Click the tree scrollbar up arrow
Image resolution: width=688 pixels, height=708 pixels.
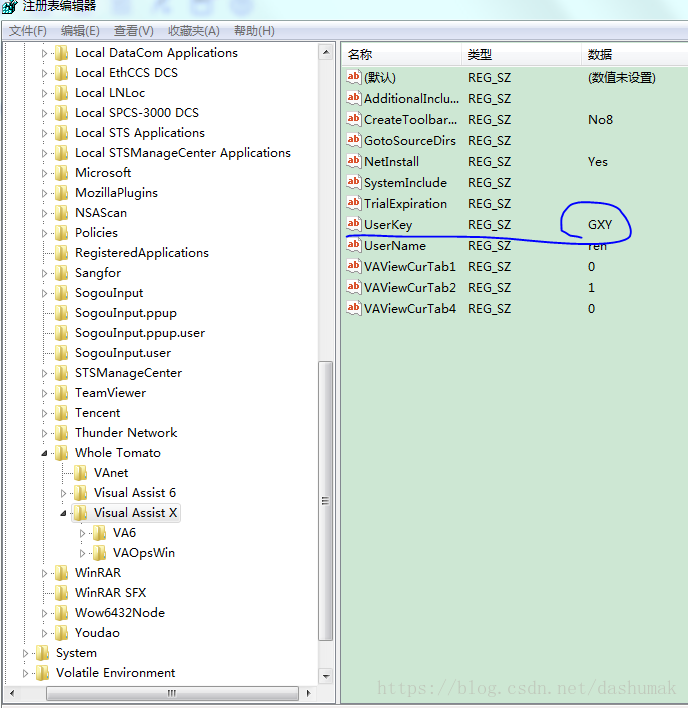point(326,52)
